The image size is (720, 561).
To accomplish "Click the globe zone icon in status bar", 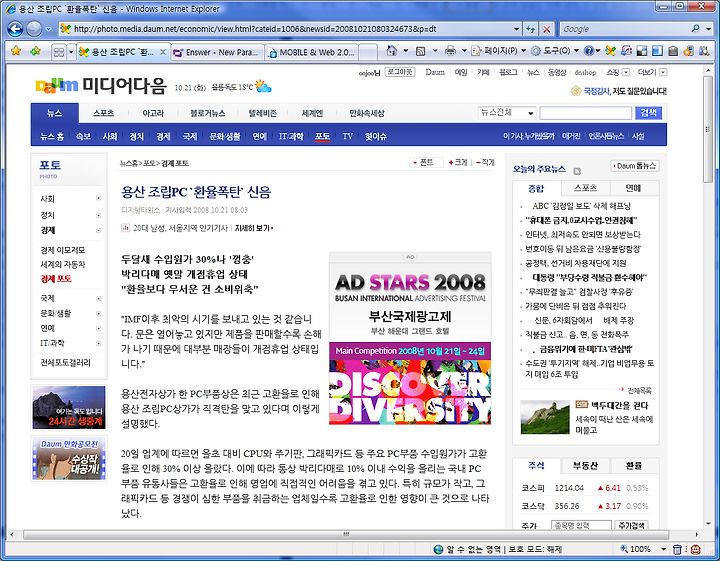I will coord(439,549).
